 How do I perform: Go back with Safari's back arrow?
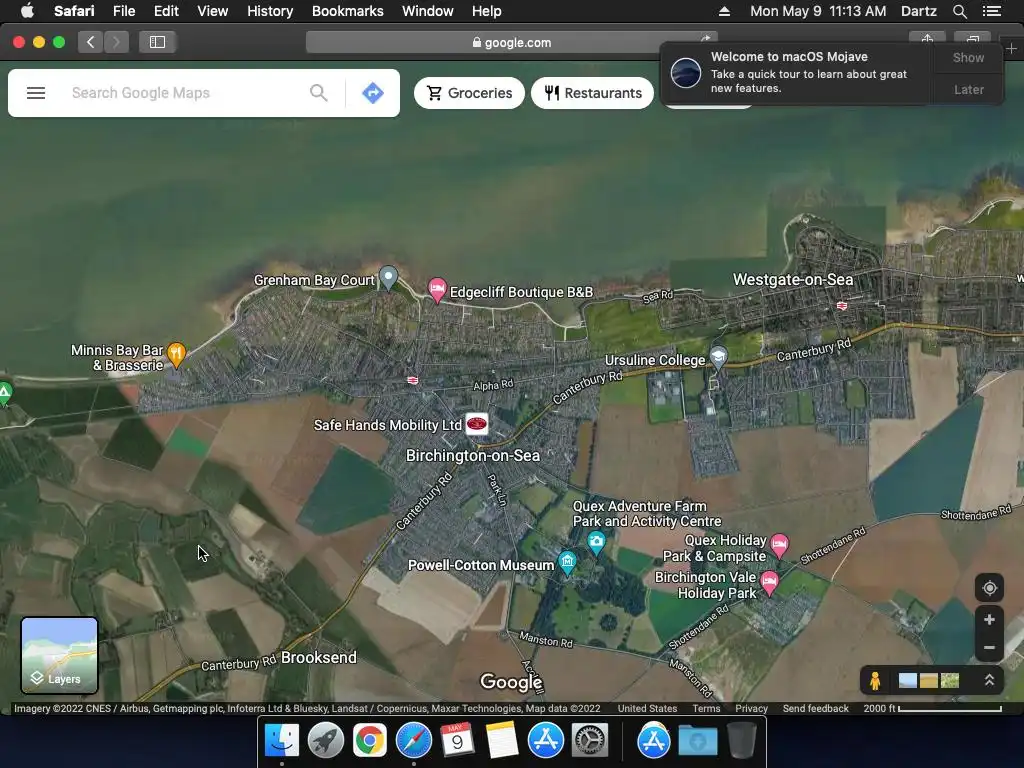[91, 42]
